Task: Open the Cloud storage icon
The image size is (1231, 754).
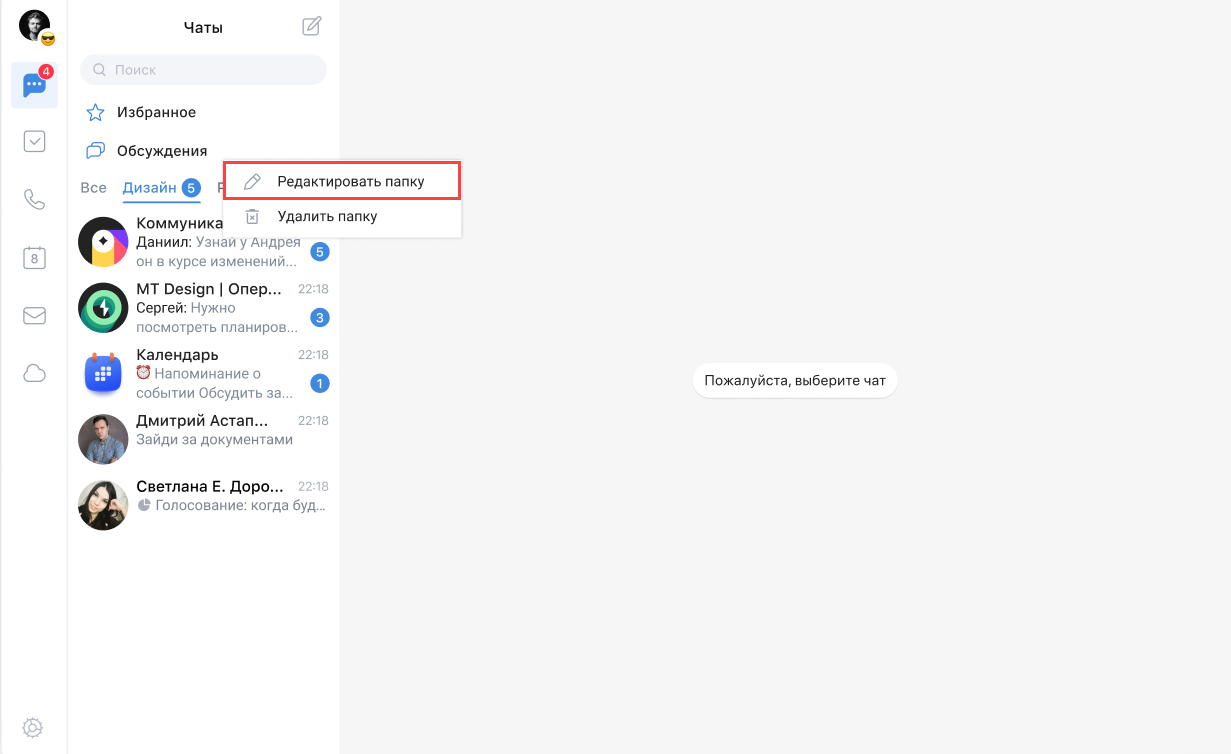Action: [34, 374]
